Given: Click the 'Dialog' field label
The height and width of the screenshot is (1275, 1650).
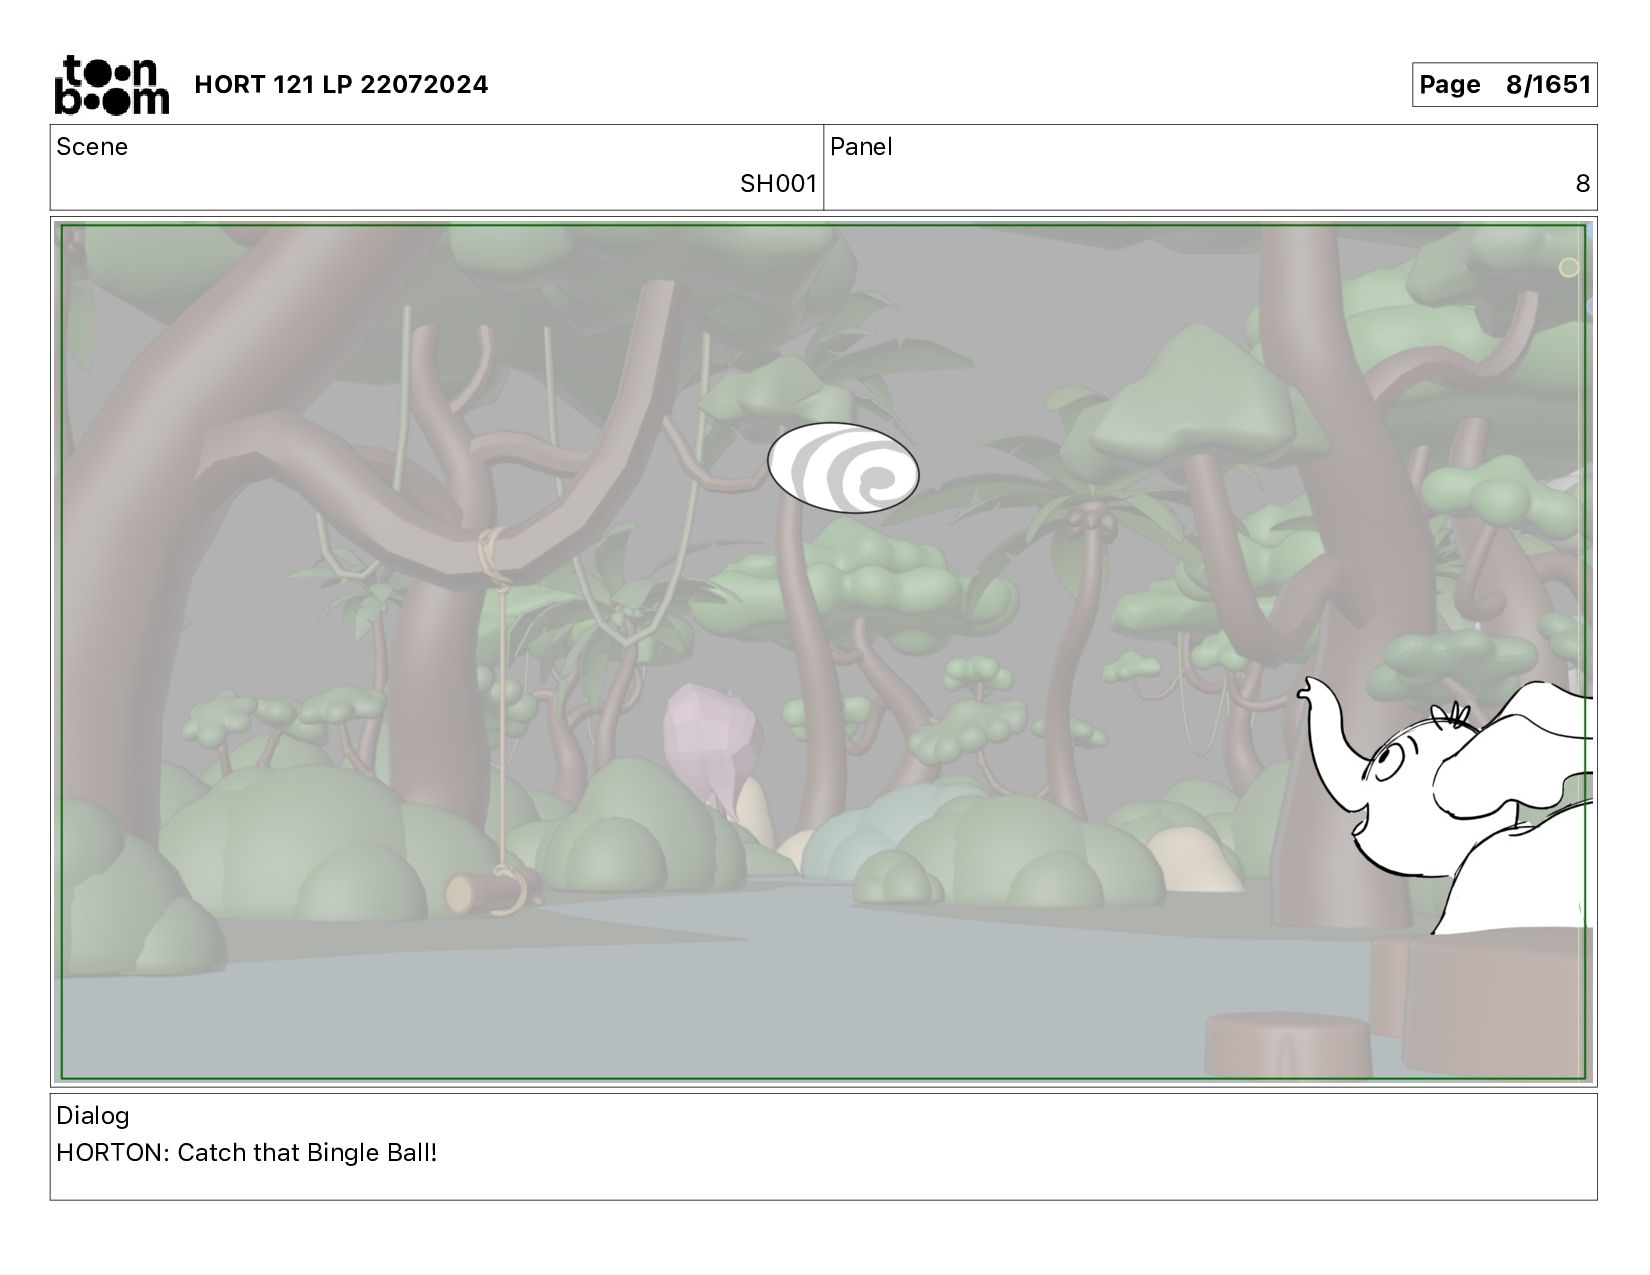Looking at the screenshot, I should coord(93,1116).
